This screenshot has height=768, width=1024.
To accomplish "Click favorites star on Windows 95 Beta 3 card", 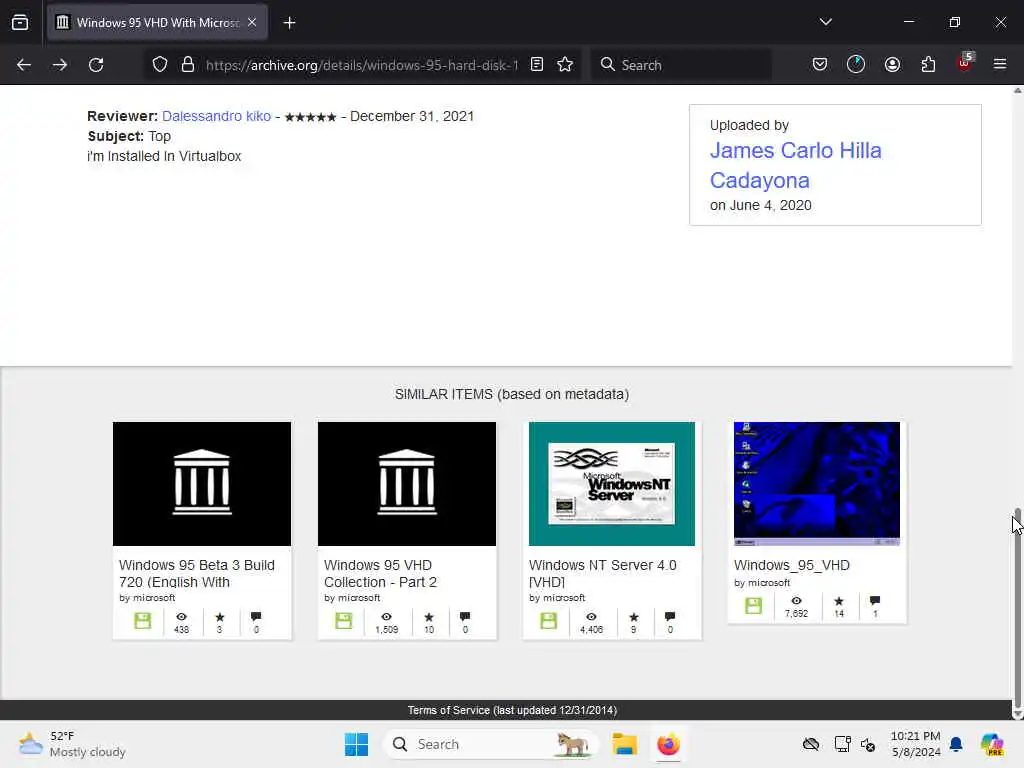I will coord(219,616).
